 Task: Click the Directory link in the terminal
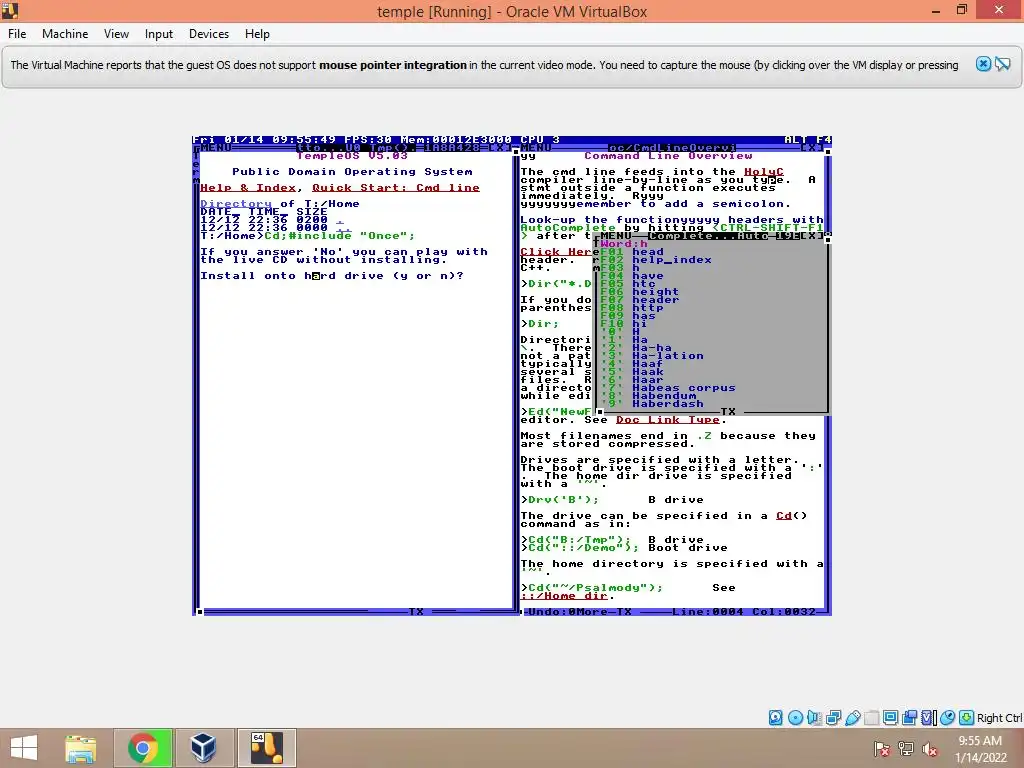click(236, 204)
